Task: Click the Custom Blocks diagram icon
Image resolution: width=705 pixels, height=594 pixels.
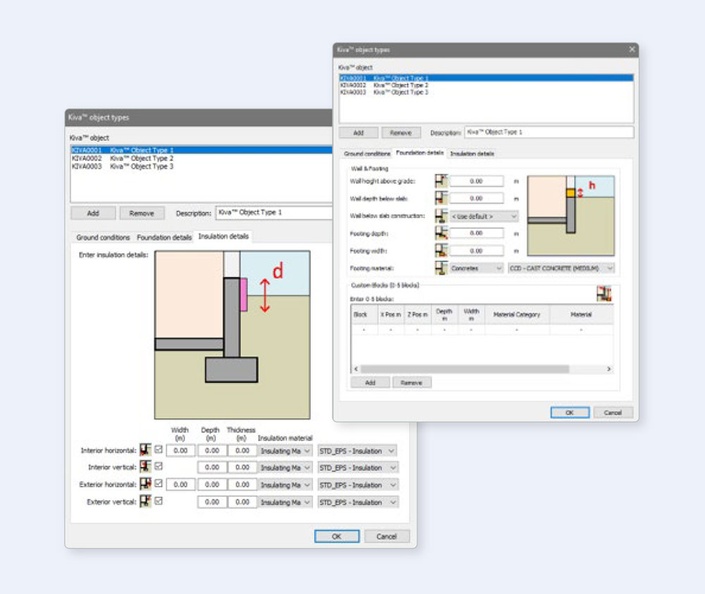Action: pyautogui.click(x=604, y=294)
